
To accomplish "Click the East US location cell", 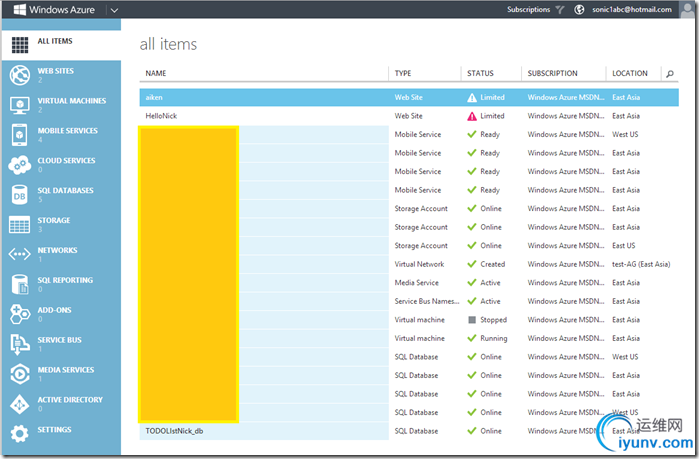I will (623, 246).
